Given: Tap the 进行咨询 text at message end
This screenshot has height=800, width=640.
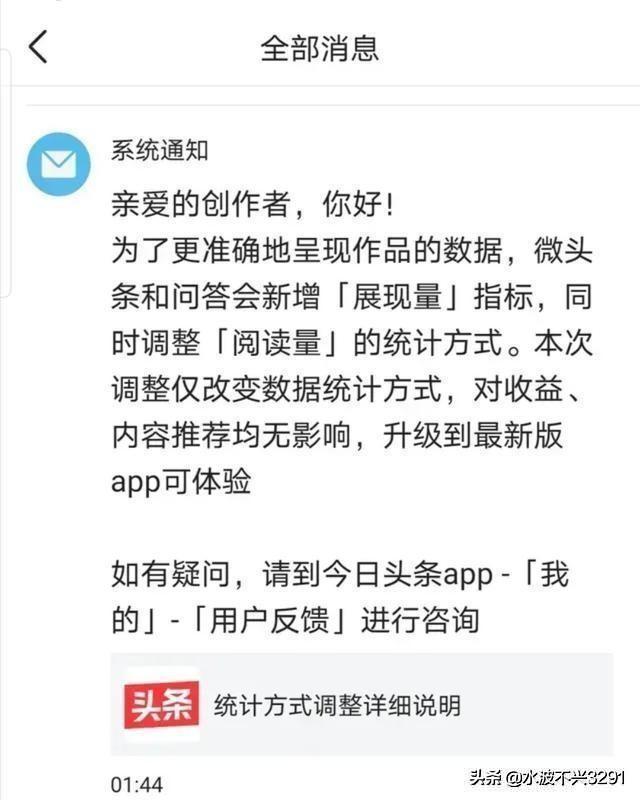Looking at the screenshot, I should tap(421, 621).
